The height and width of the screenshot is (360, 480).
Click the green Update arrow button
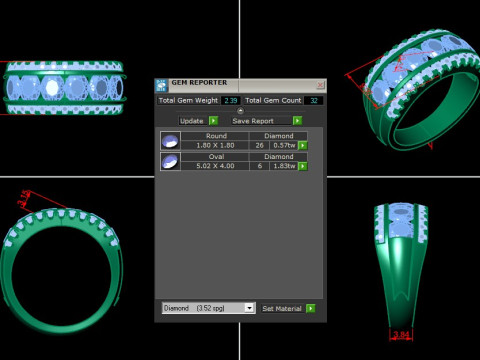tap(213, 121)
